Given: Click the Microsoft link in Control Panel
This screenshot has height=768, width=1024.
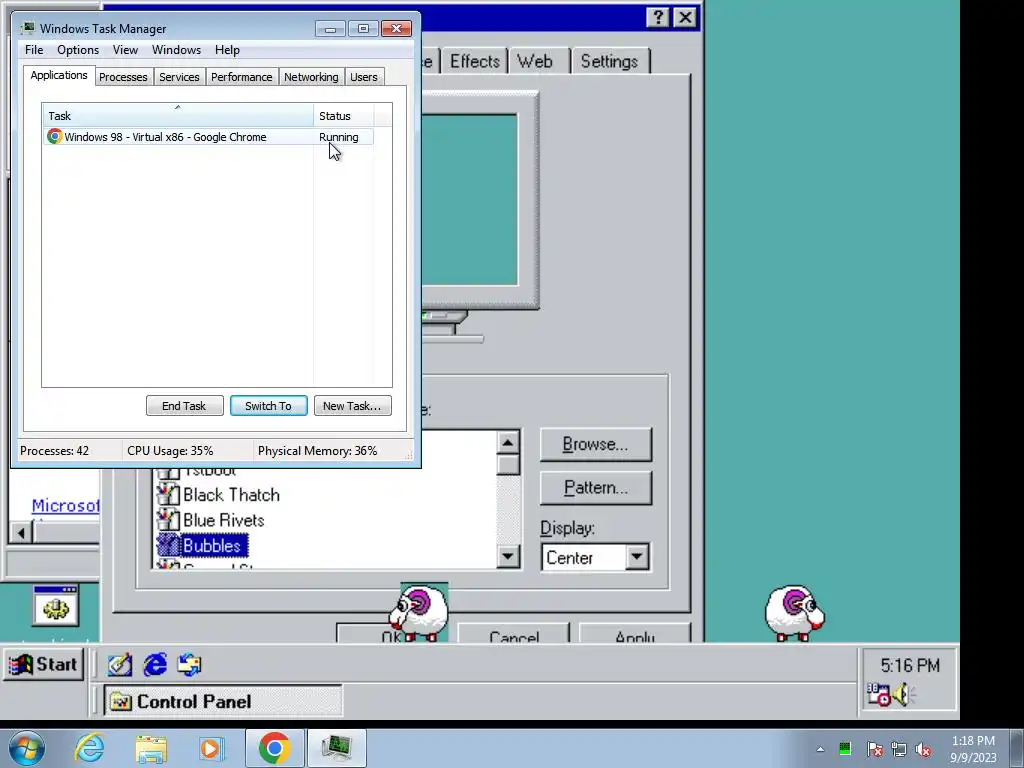Looking at the screenshot, I should coord(65,505).
